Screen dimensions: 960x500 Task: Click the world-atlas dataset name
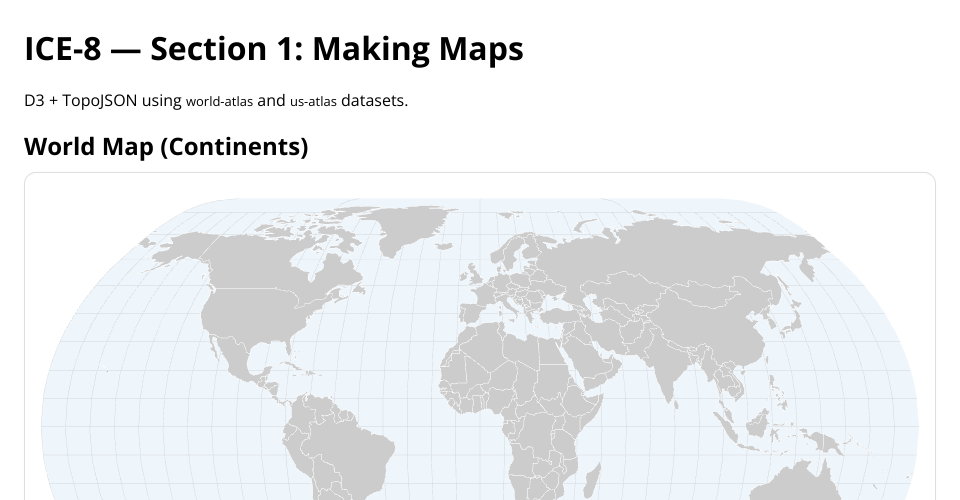(x=219, y=101)
